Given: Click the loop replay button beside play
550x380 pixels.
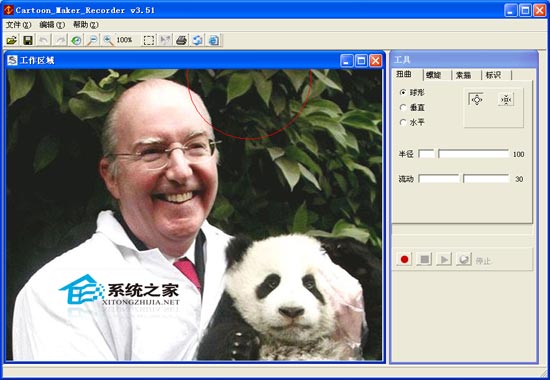Looking at the screenshot, I should click(x=464, y=259).
